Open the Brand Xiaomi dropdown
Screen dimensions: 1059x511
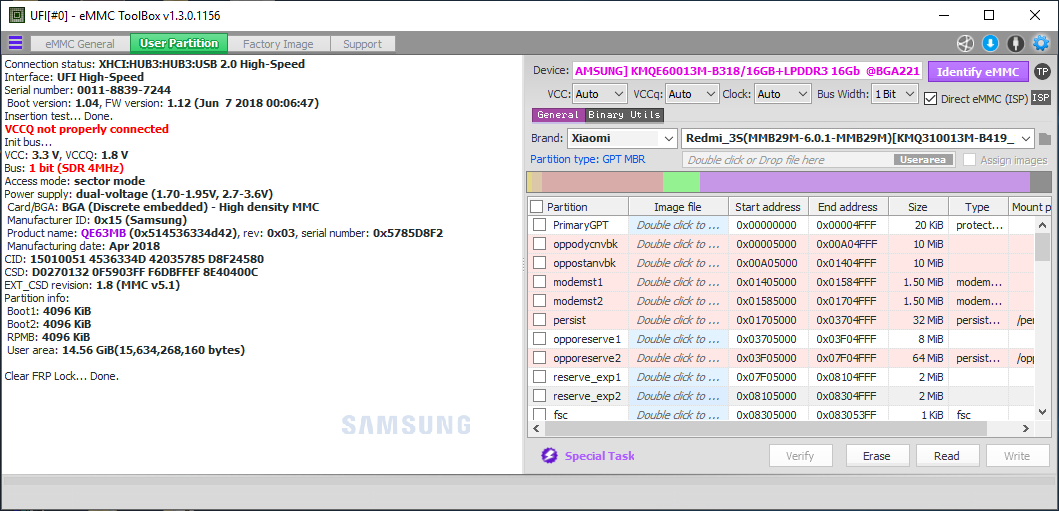point(621,138)
